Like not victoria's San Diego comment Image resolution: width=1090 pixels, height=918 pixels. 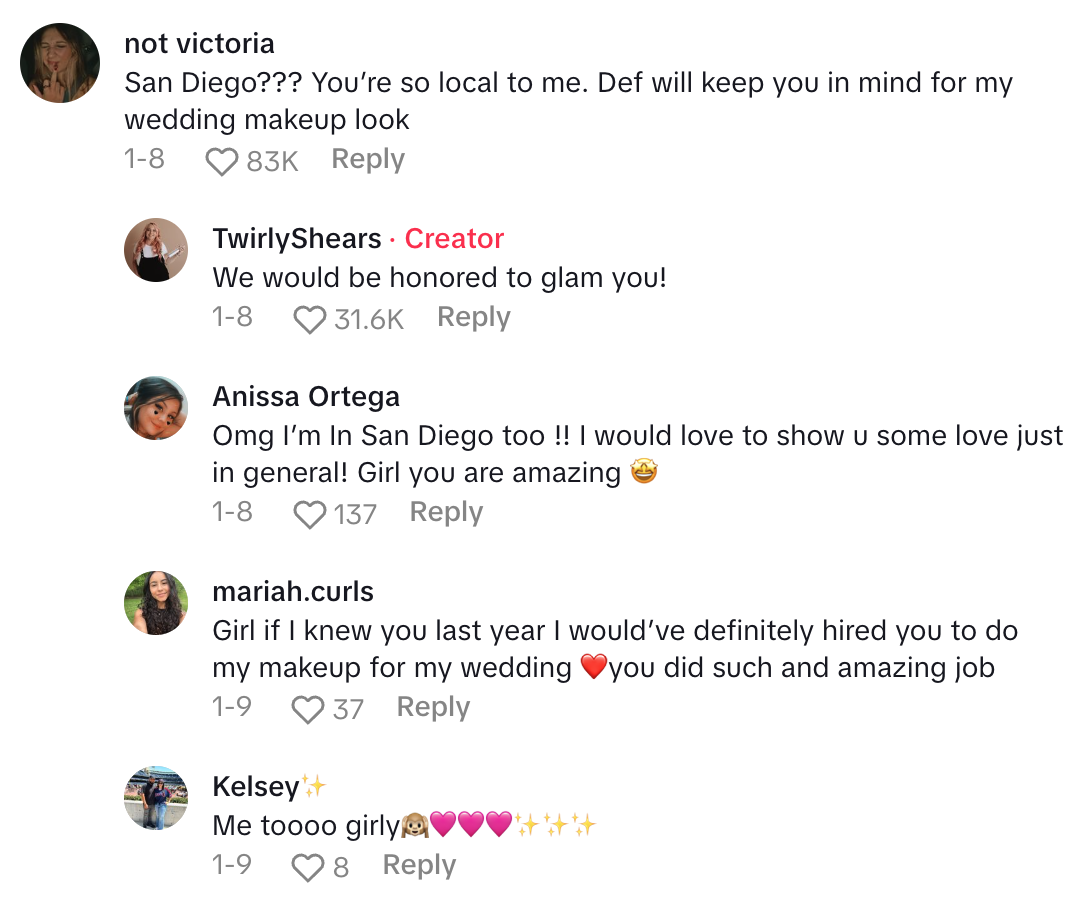click(222, 161)
